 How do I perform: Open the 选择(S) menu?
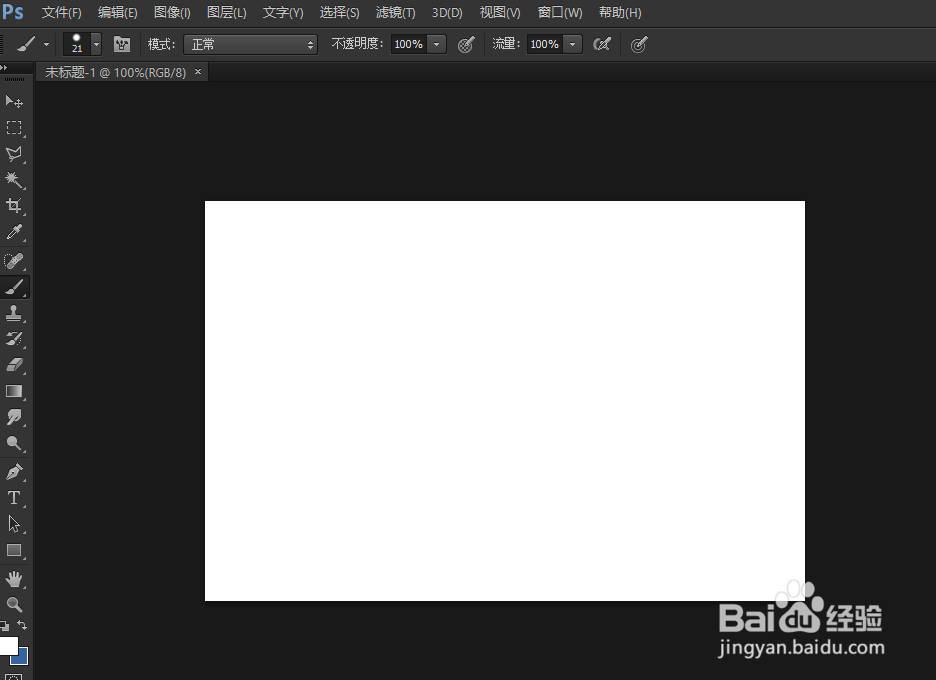click(340, 13)
